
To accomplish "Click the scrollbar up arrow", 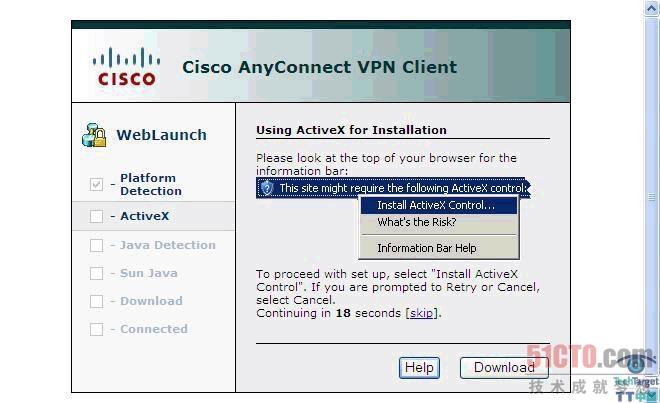I will tap(652, 8).
